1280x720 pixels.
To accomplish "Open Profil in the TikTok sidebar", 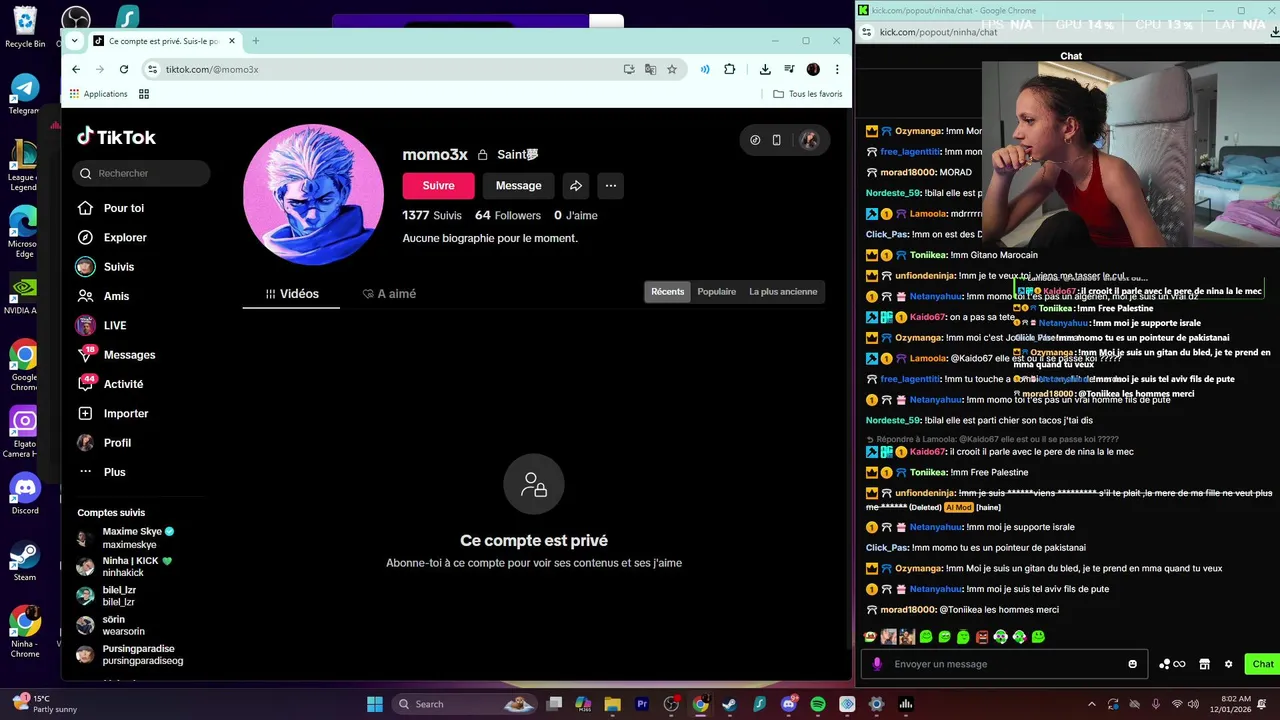I will (104, 443).
